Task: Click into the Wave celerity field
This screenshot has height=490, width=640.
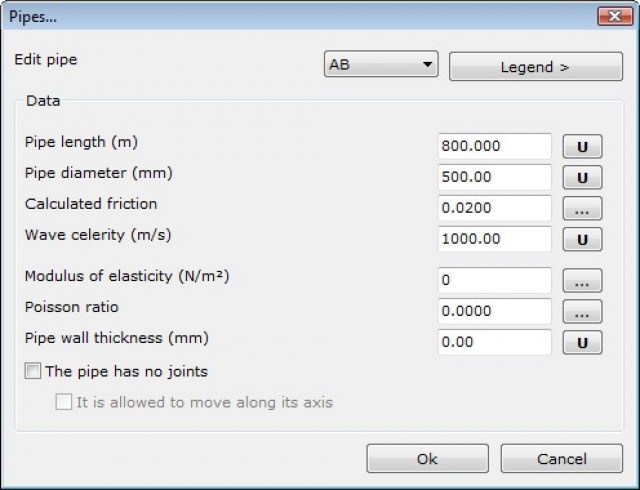Action: 494,239
